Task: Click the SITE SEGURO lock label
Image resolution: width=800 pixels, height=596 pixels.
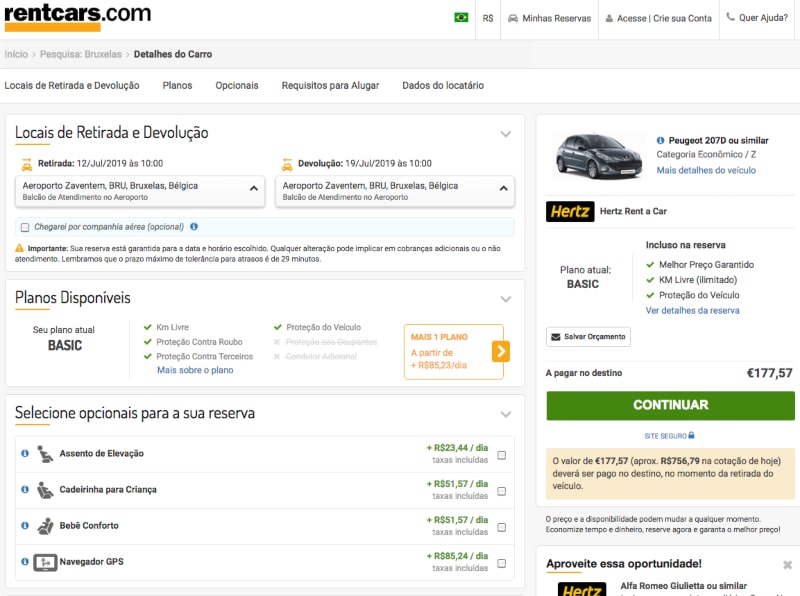Action: pos(669,436)
